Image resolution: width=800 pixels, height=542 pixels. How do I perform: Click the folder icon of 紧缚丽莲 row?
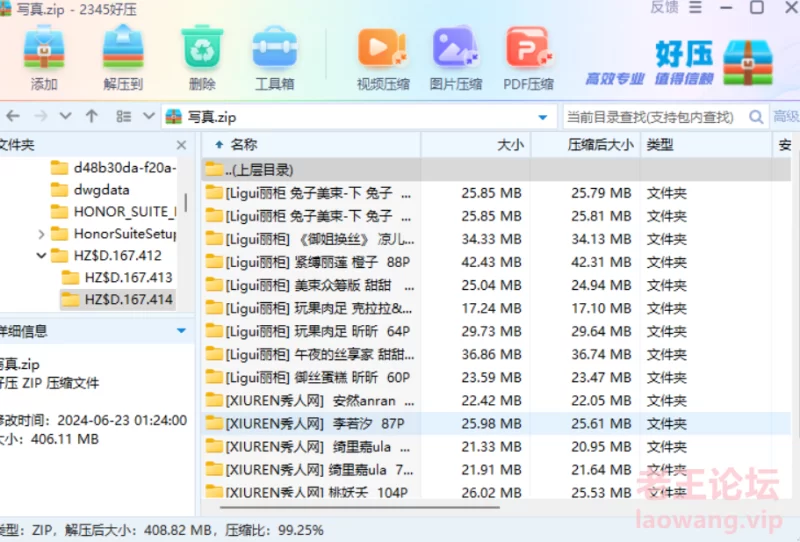(214, 261)
